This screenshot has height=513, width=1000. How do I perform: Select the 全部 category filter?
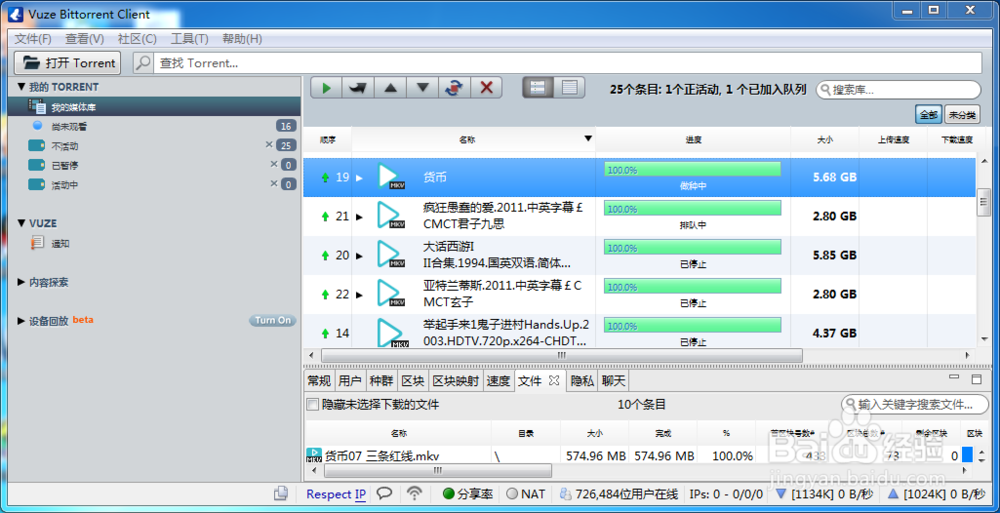929,115
